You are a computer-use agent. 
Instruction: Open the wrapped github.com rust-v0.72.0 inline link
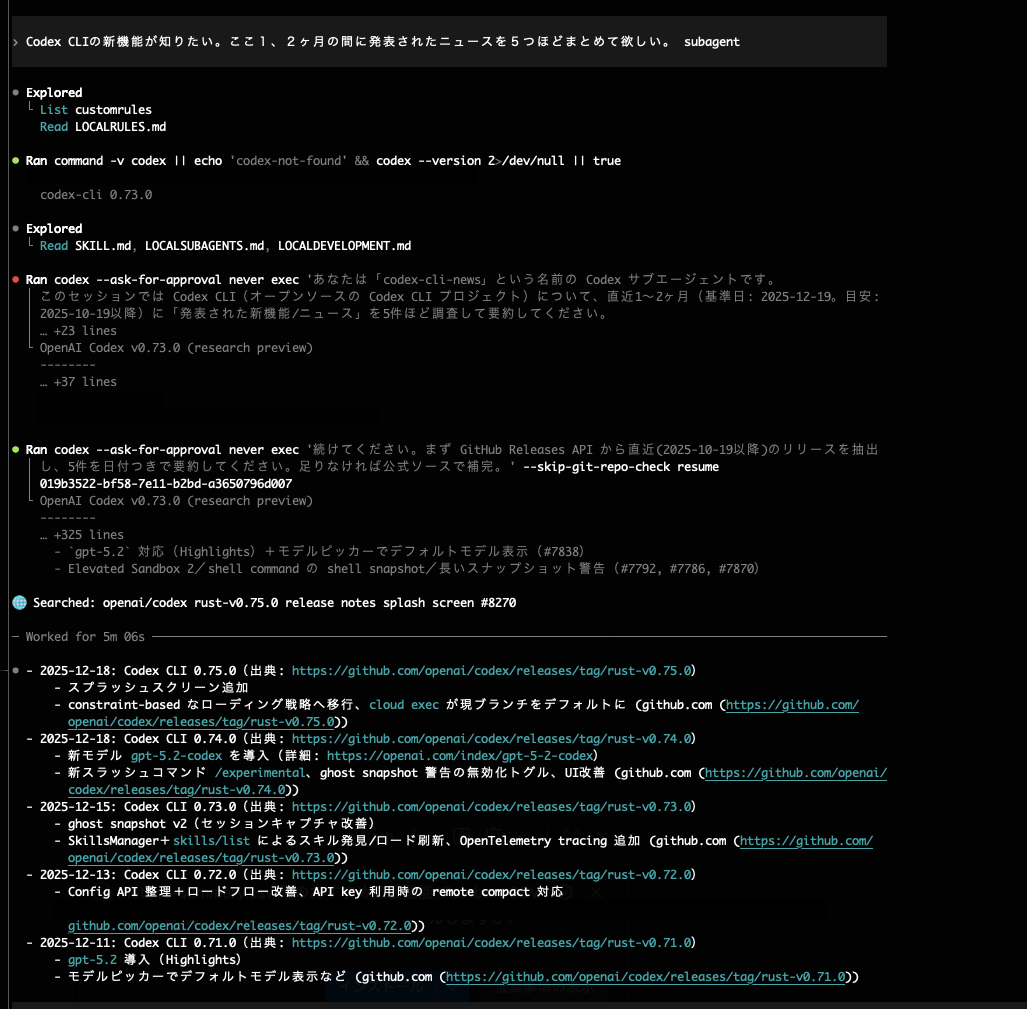click(240, 926)
